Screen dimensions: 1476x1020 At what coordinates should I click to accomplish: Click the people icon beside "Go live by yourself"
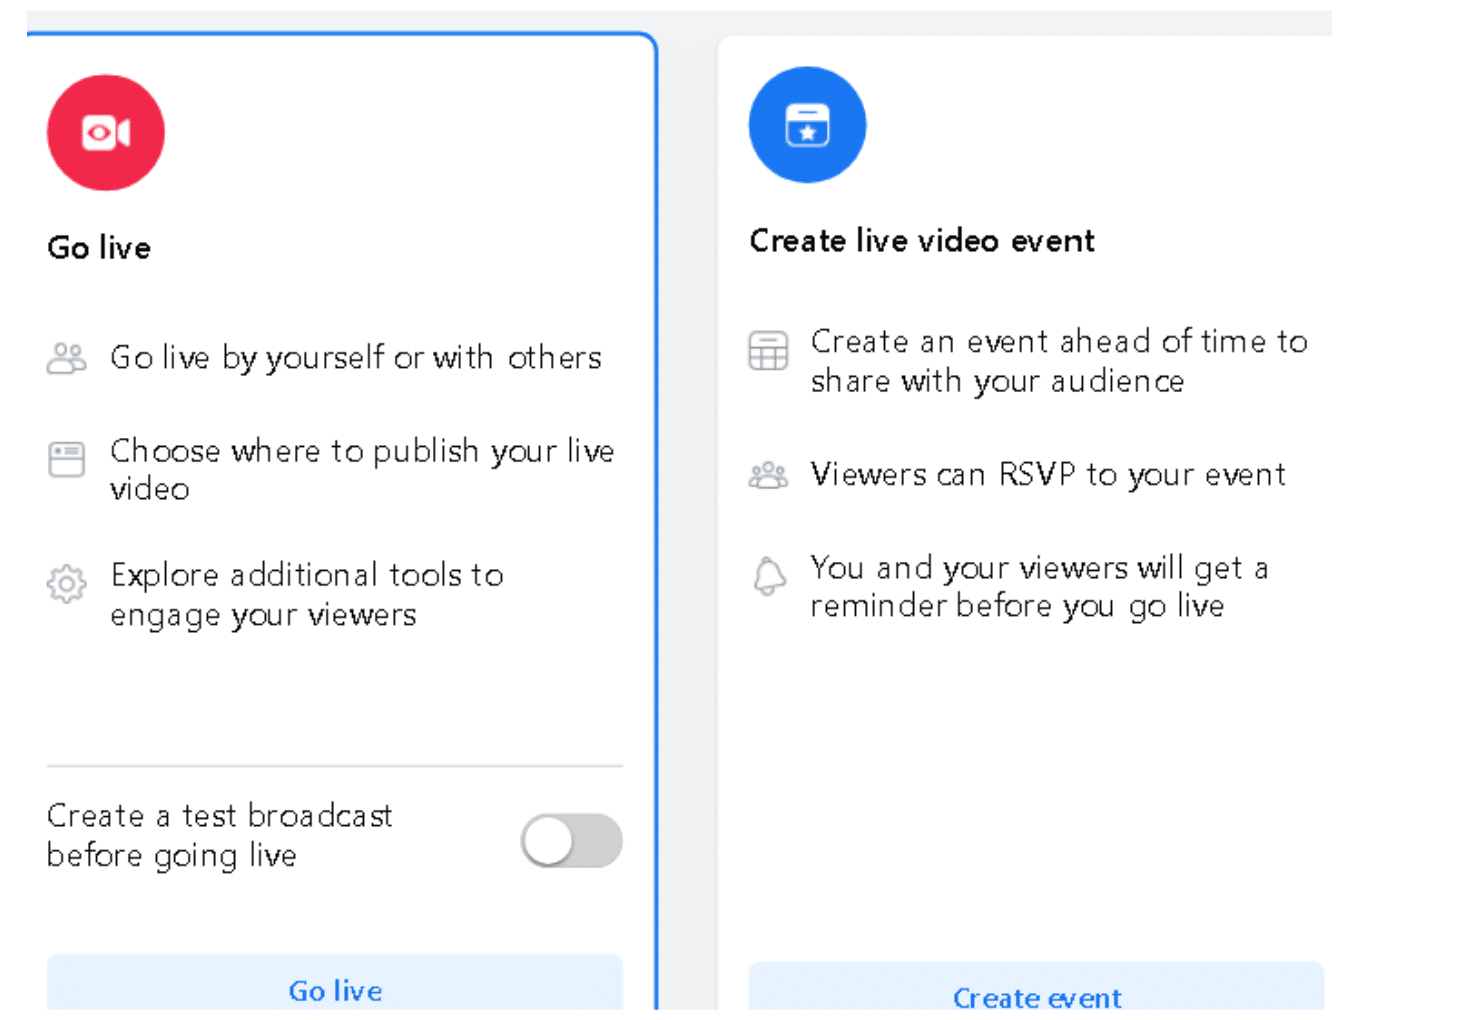(x=66, y=357)
